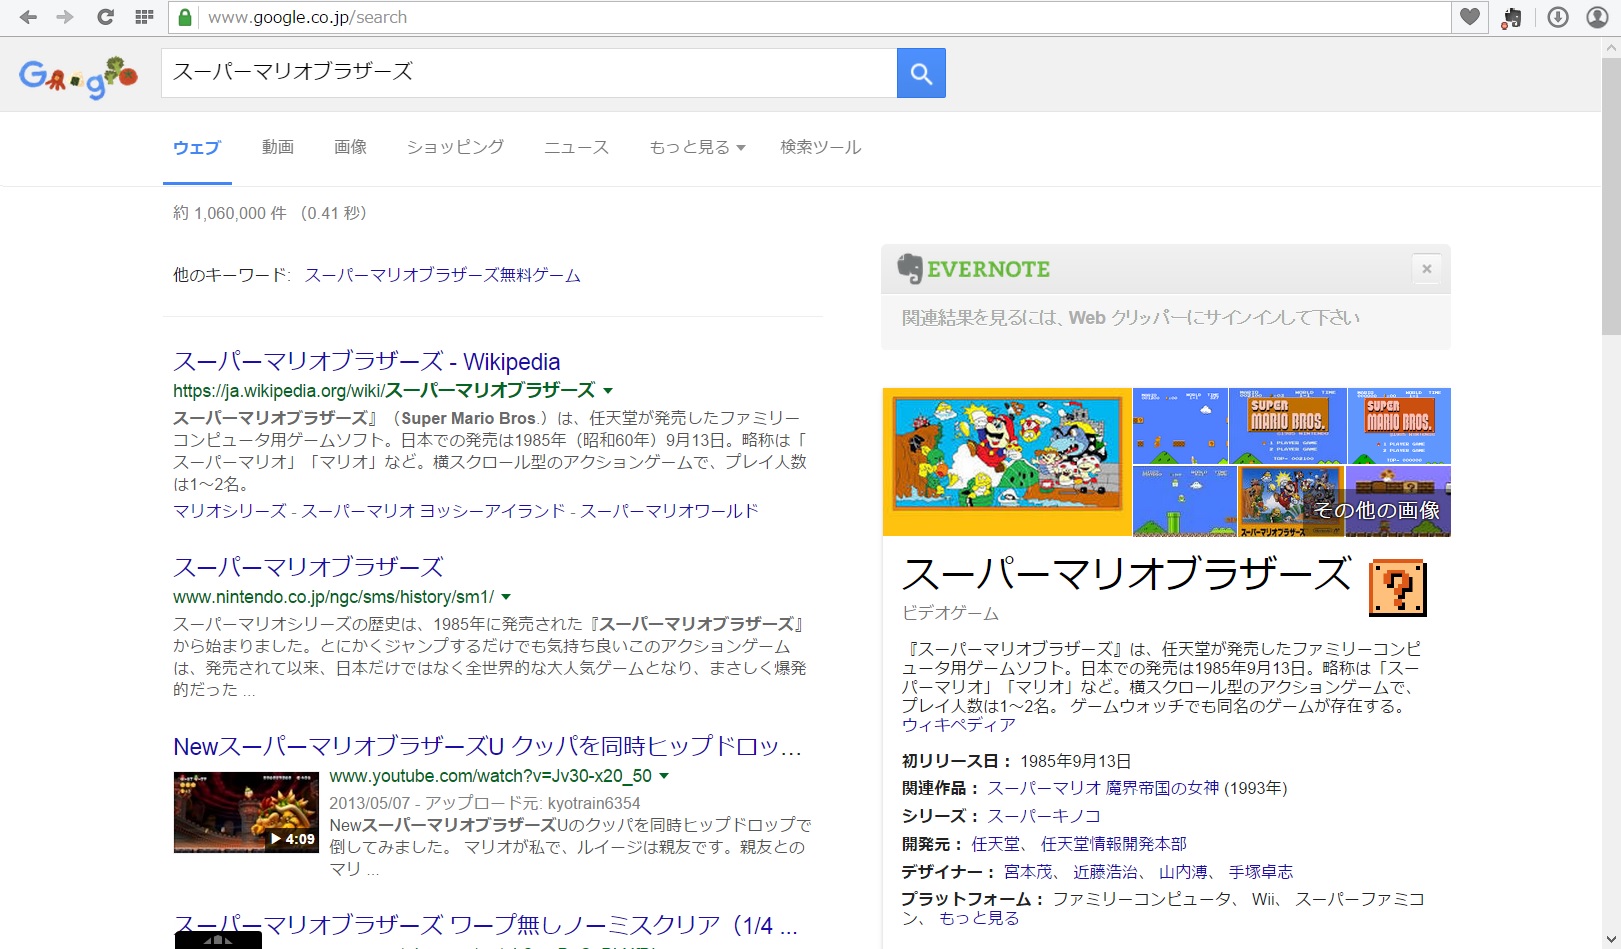Image resolution: width=1621 pixels, height=949 pixels.
Task: Open the Nintendo スーパーマリオブラザーズ result title
Action: (x=308, y=568)
